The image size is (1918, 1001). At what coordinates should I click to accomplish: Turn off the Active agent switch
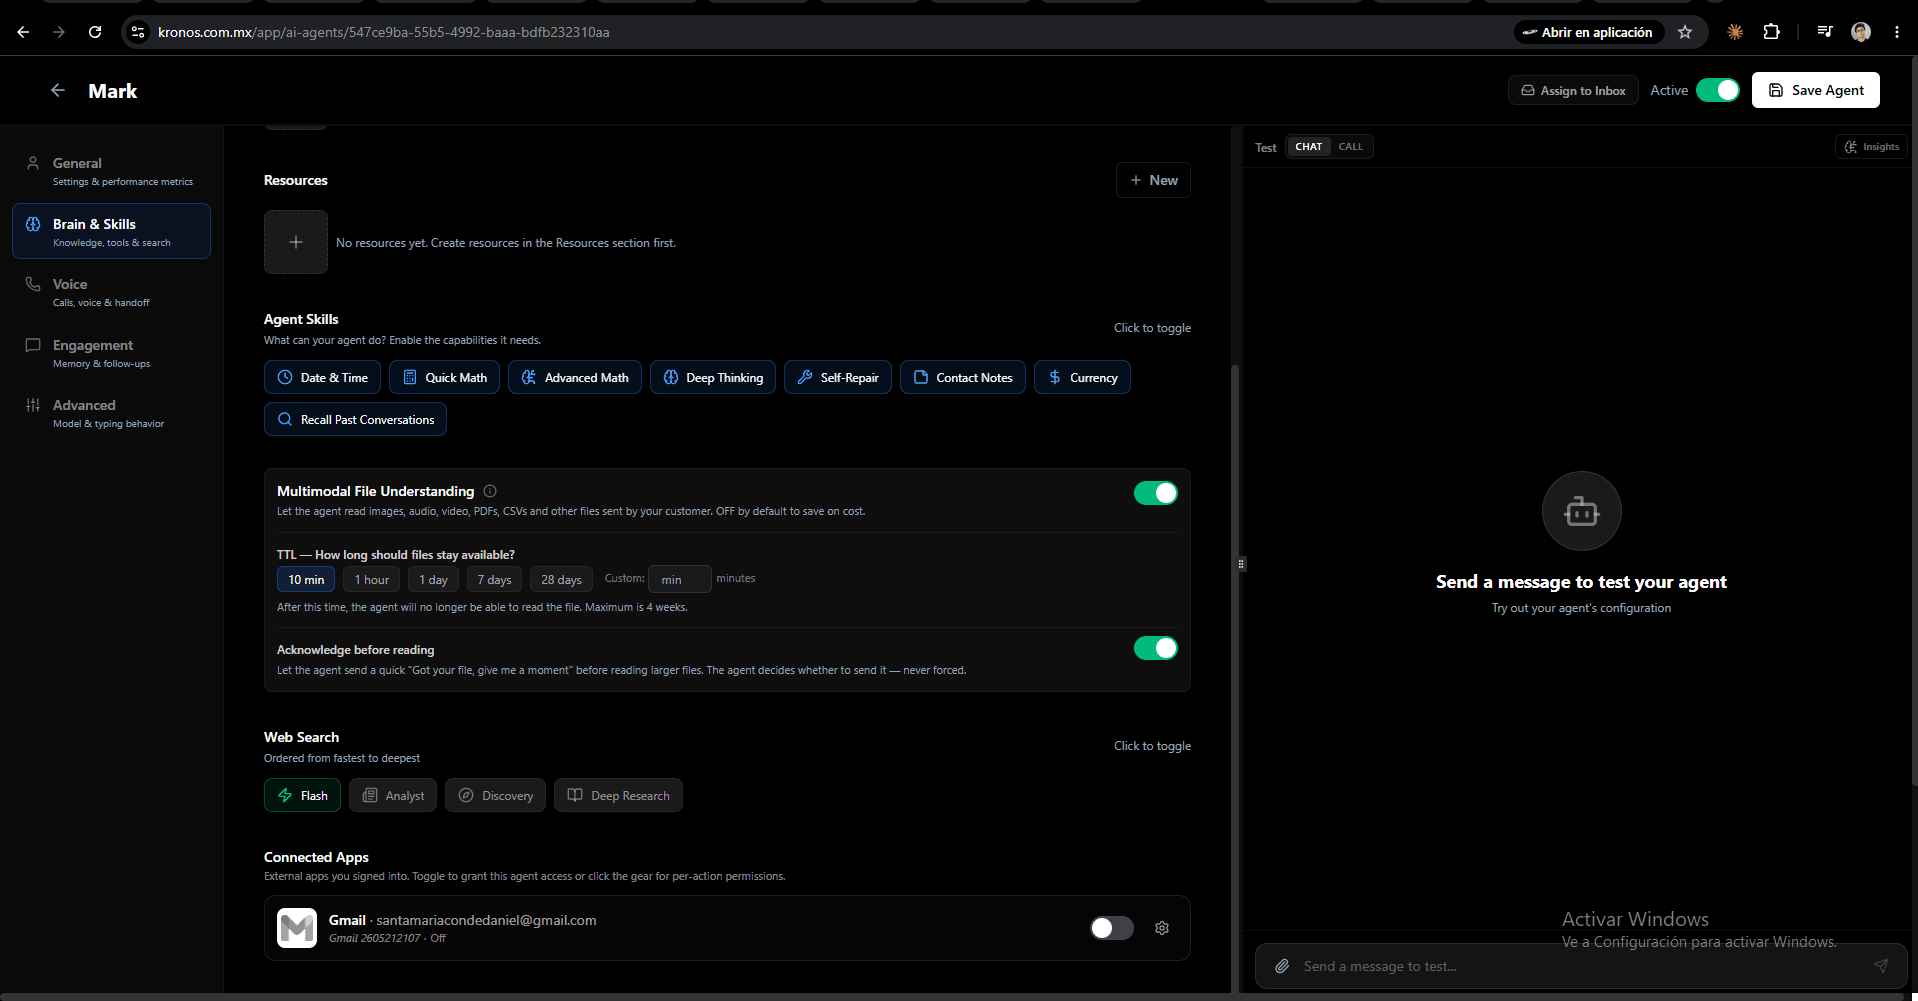[1717, 90]
